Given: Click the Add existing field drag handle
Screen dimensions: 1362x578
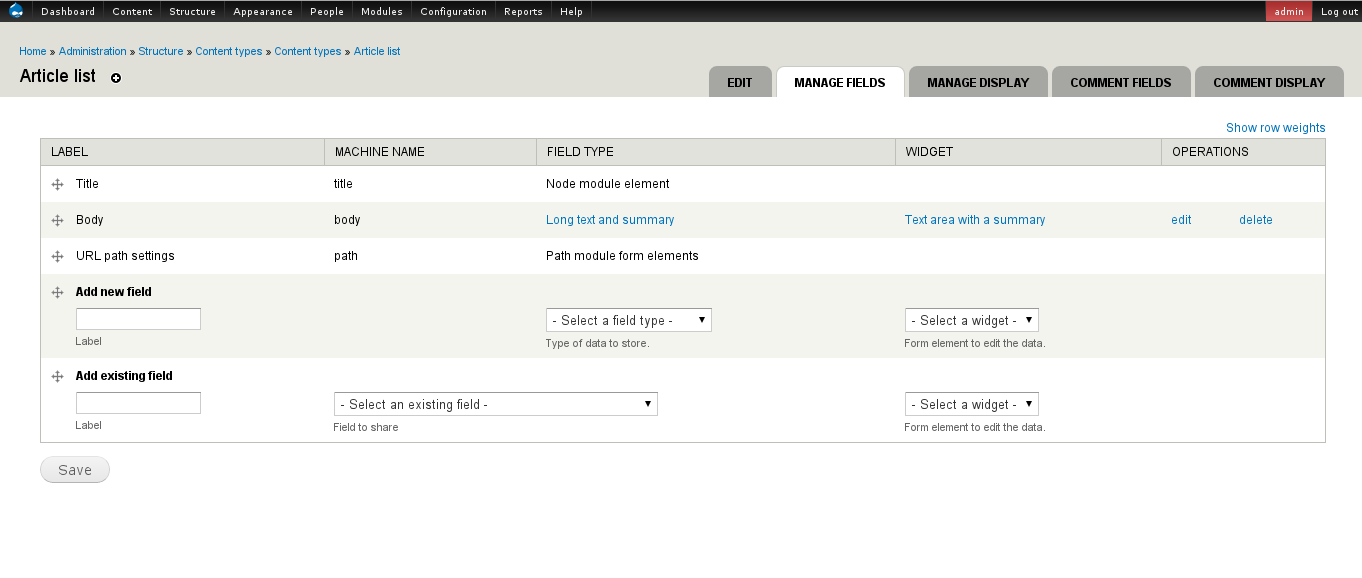Looking at the screenshot, I should (x=57, y=377).
